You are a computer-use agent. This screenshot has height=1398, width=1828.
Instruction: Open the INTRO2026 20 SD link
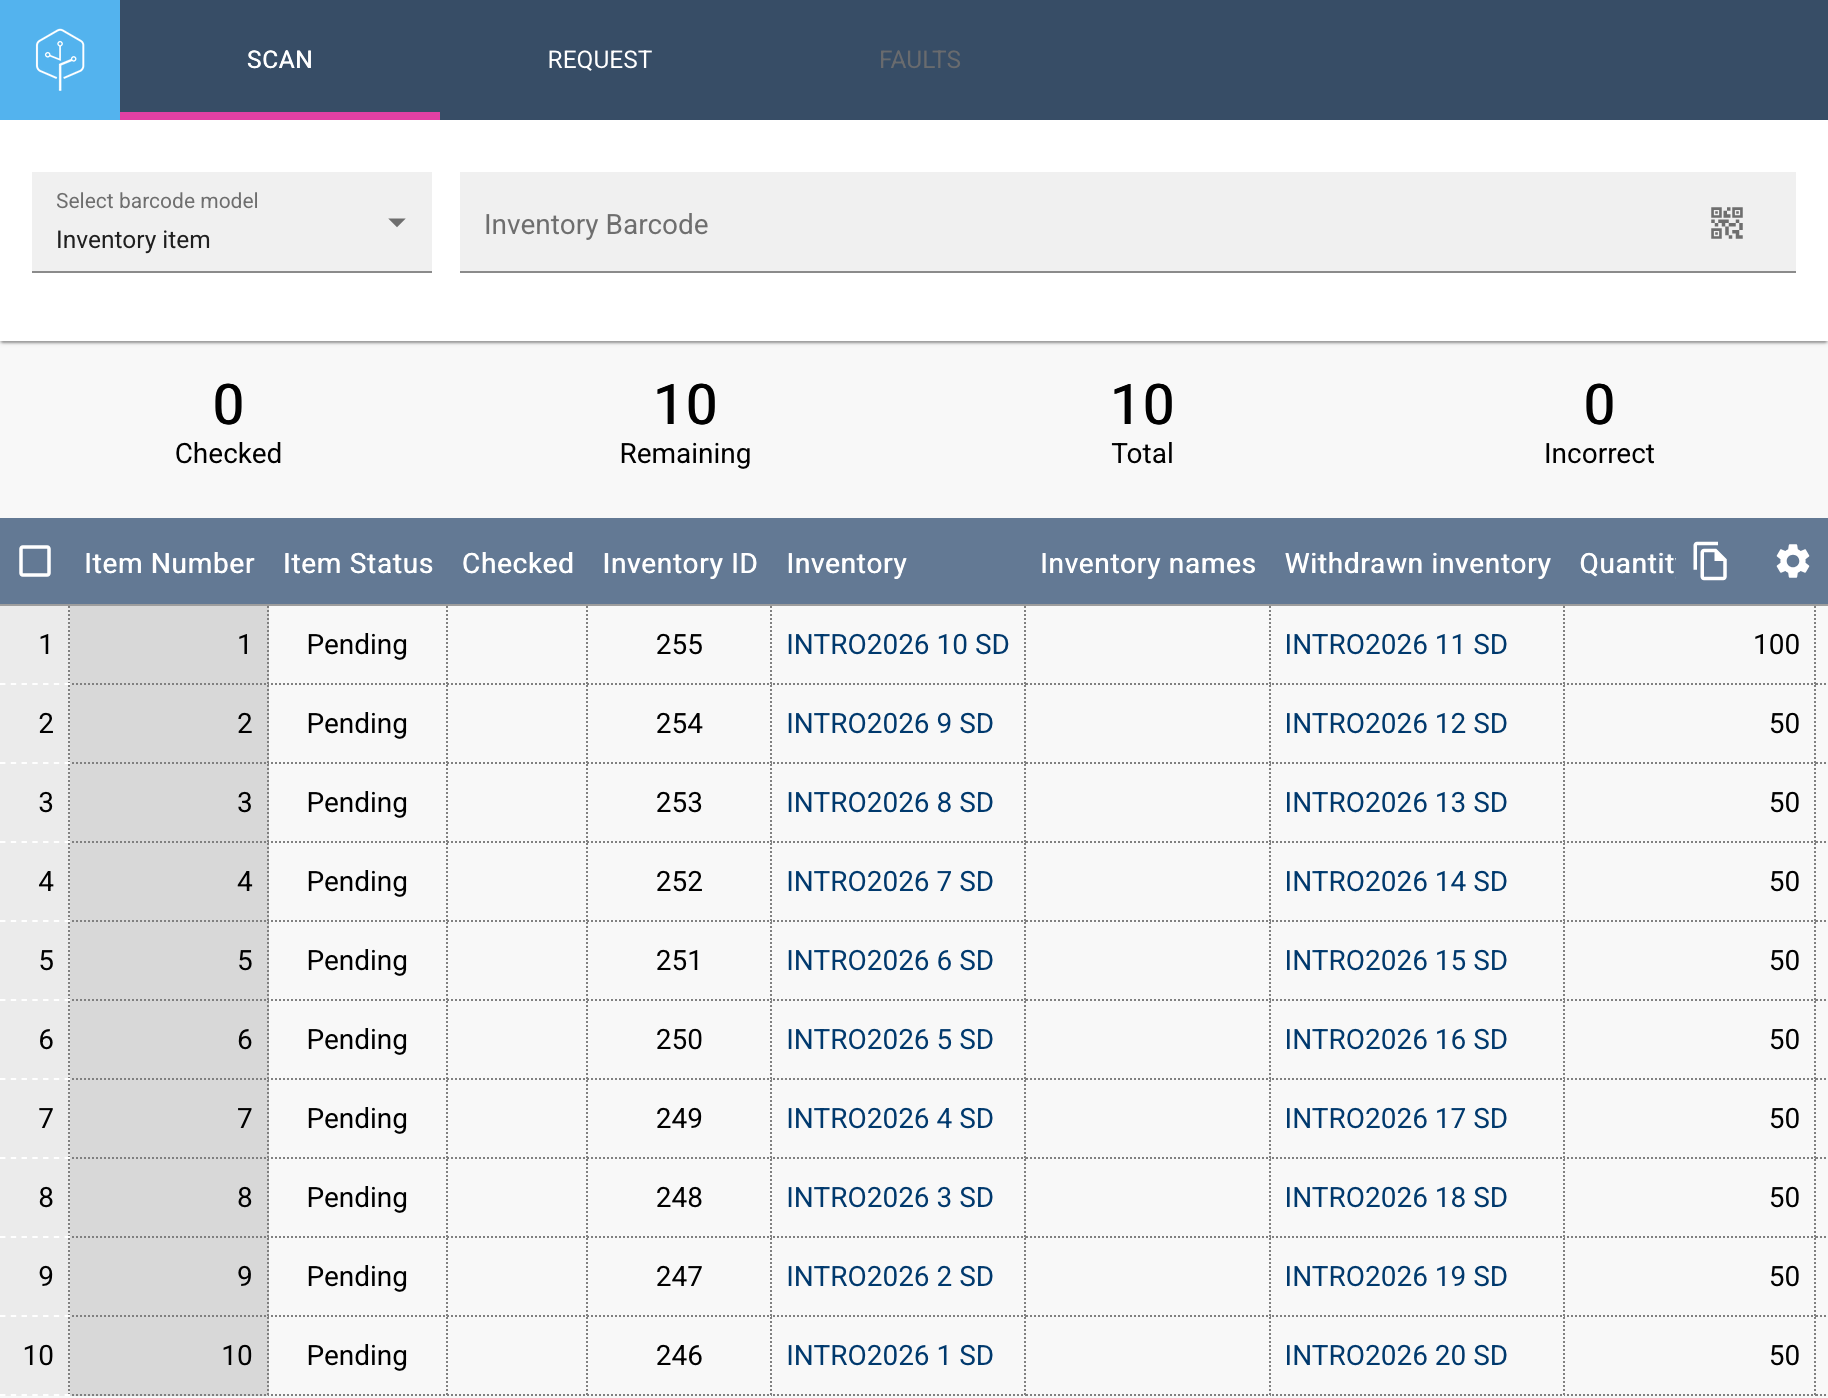1395,1356
